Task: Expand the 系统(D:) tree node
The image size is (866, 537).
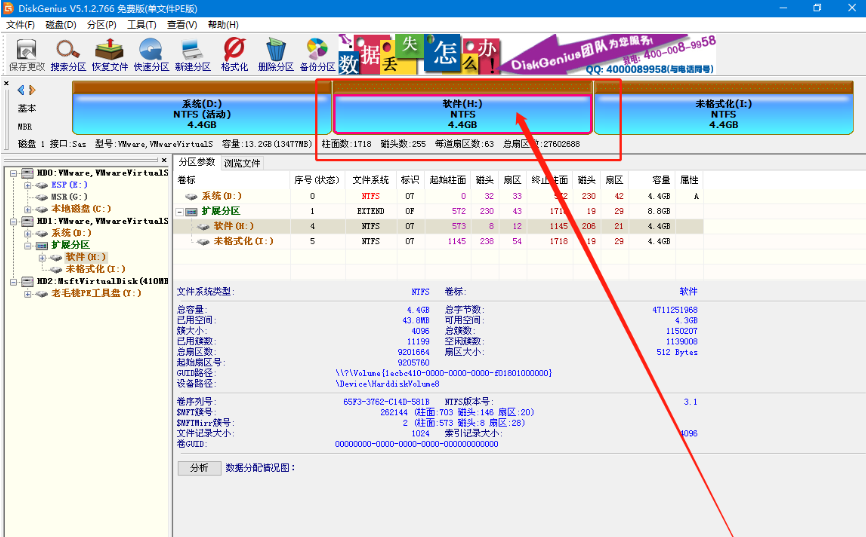Action: 27,233
